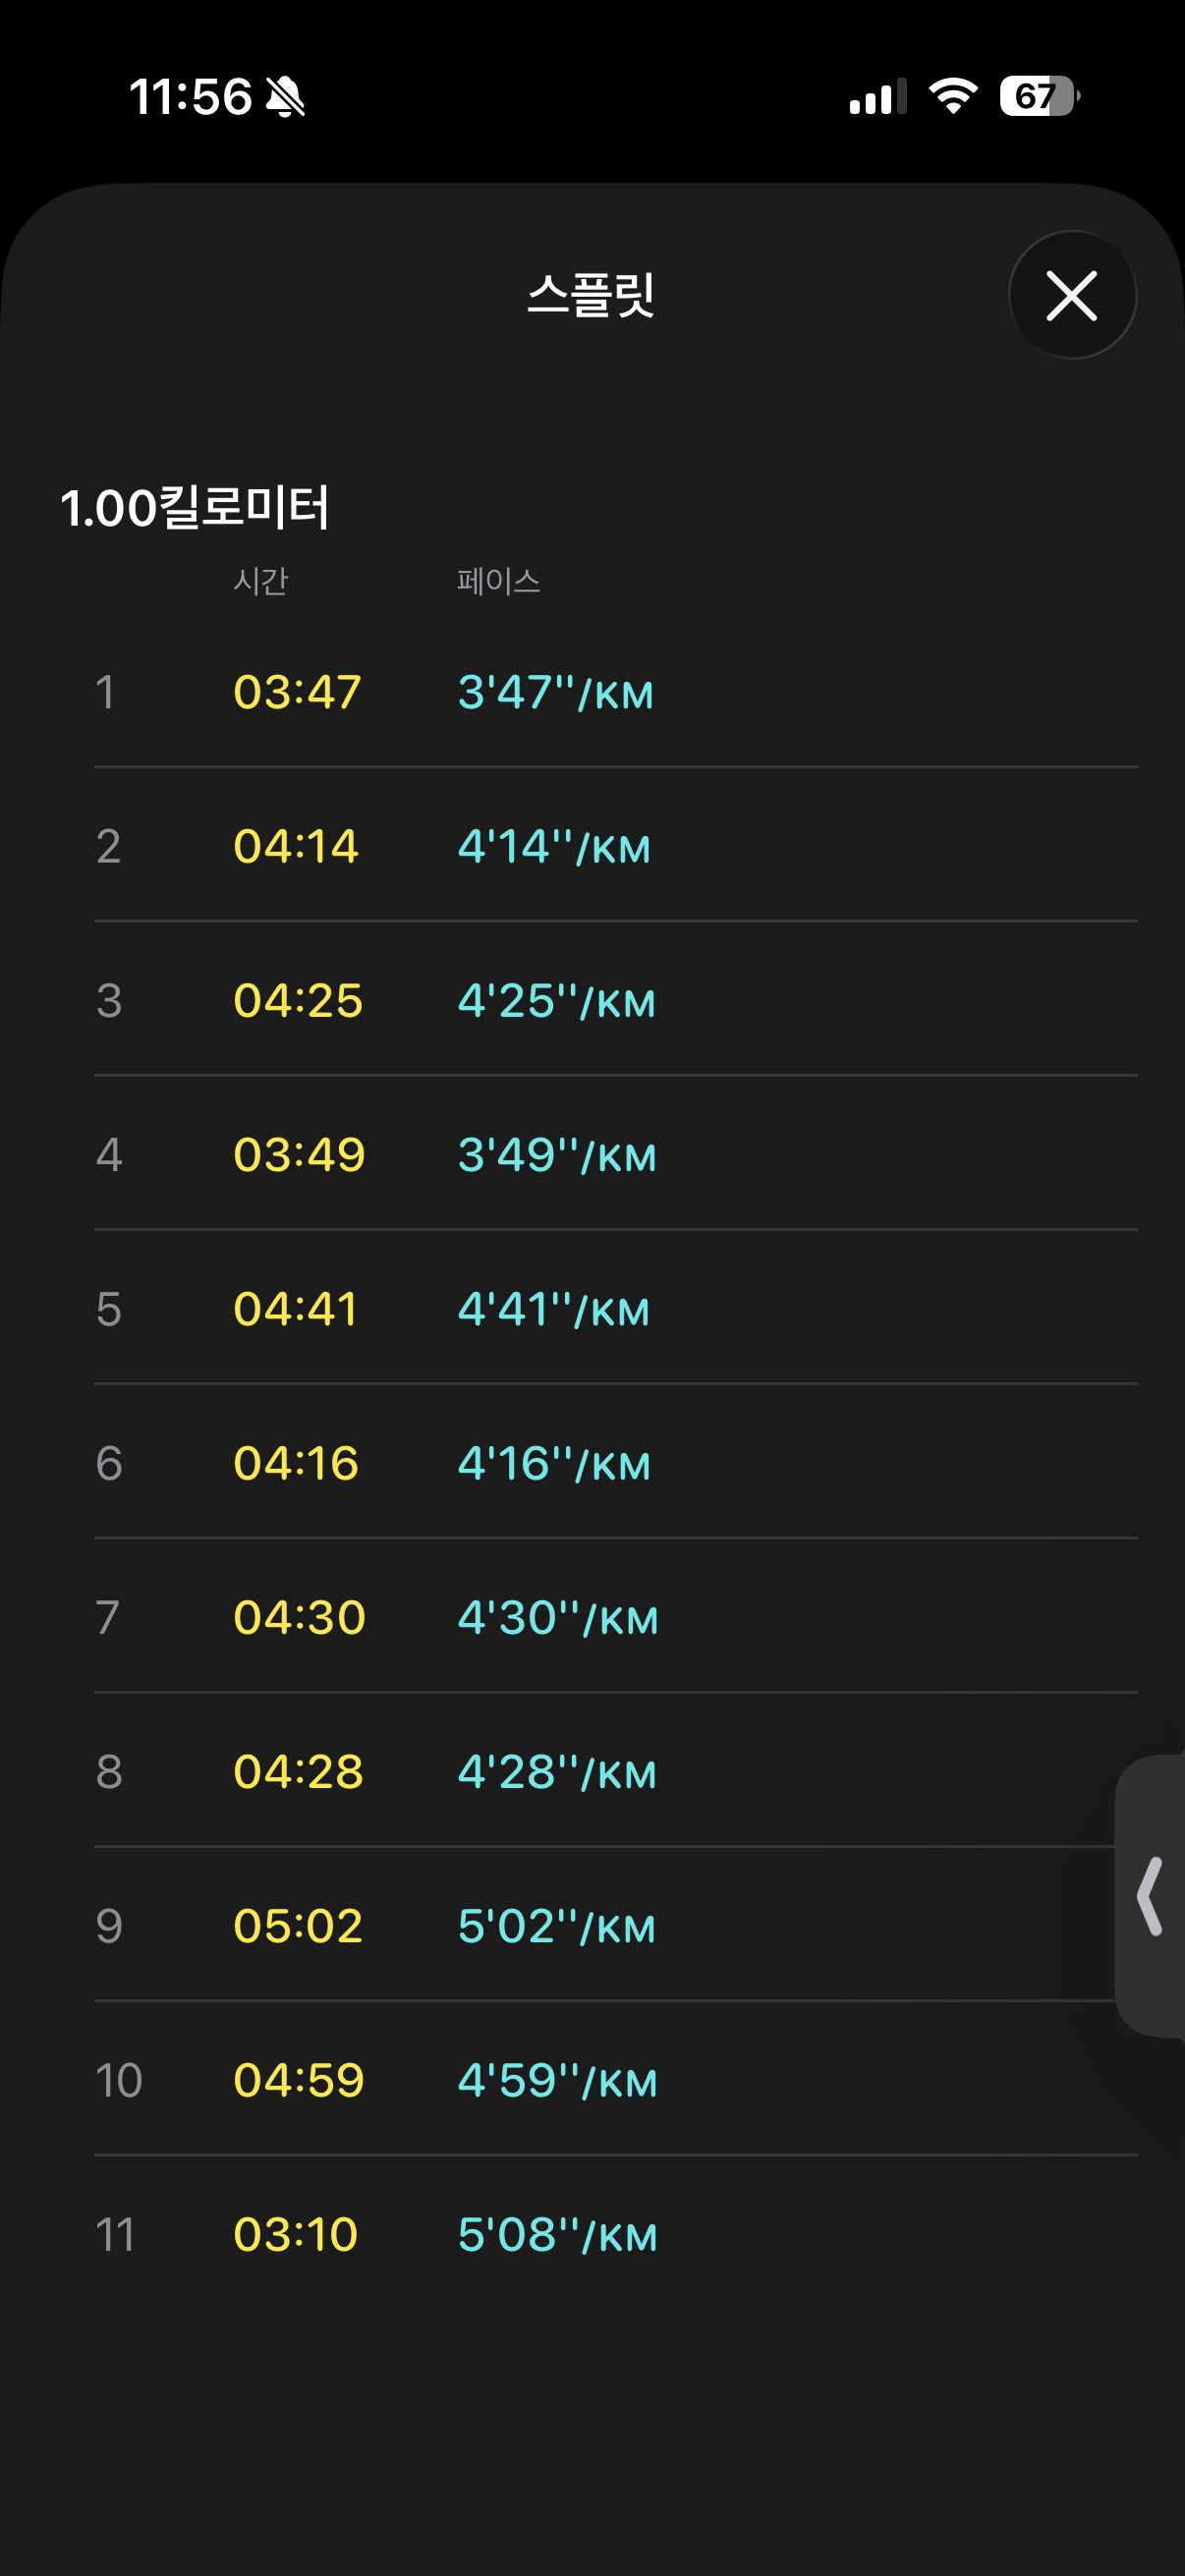1185x2576 pixels.
Task: Select split 2 pace 4'14''/KM
Action: point(554,847)
